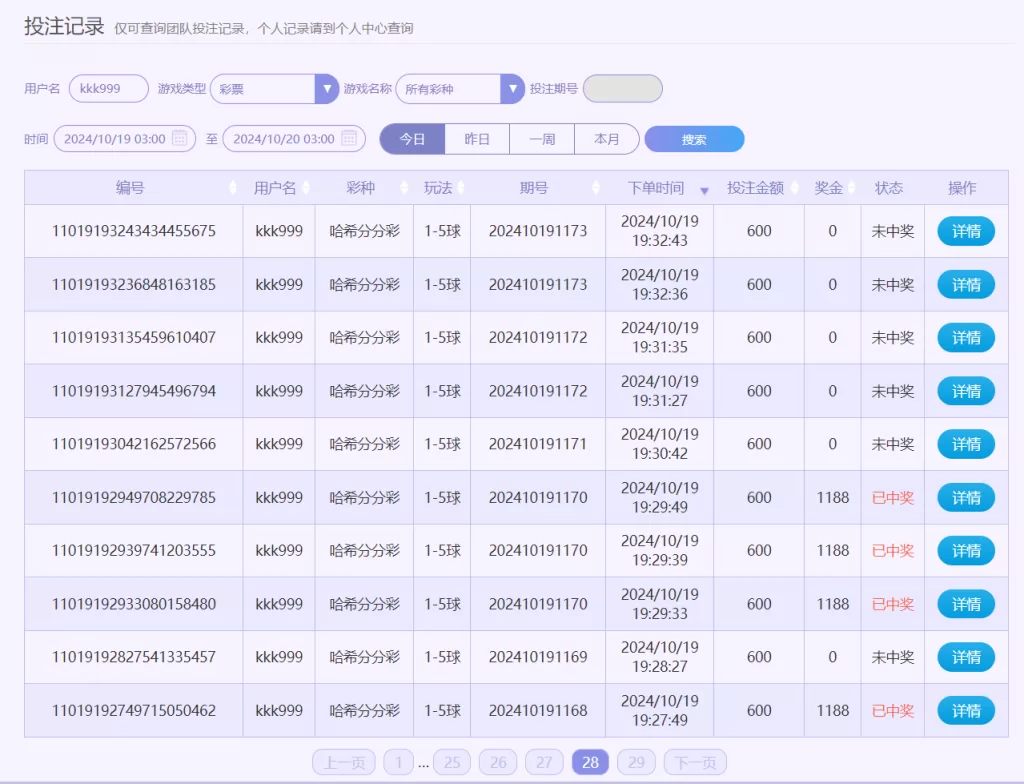Open the end time calendar icon
The width and height of the screenshot is (1024, 784).
pos(349,139)
